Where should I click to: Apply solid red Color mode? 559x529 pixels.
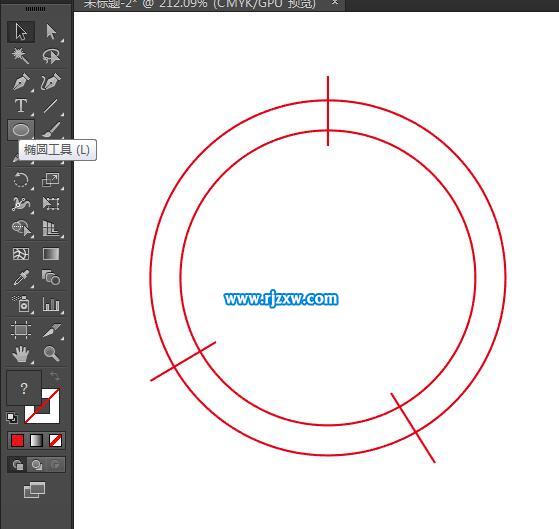point(17,441)
